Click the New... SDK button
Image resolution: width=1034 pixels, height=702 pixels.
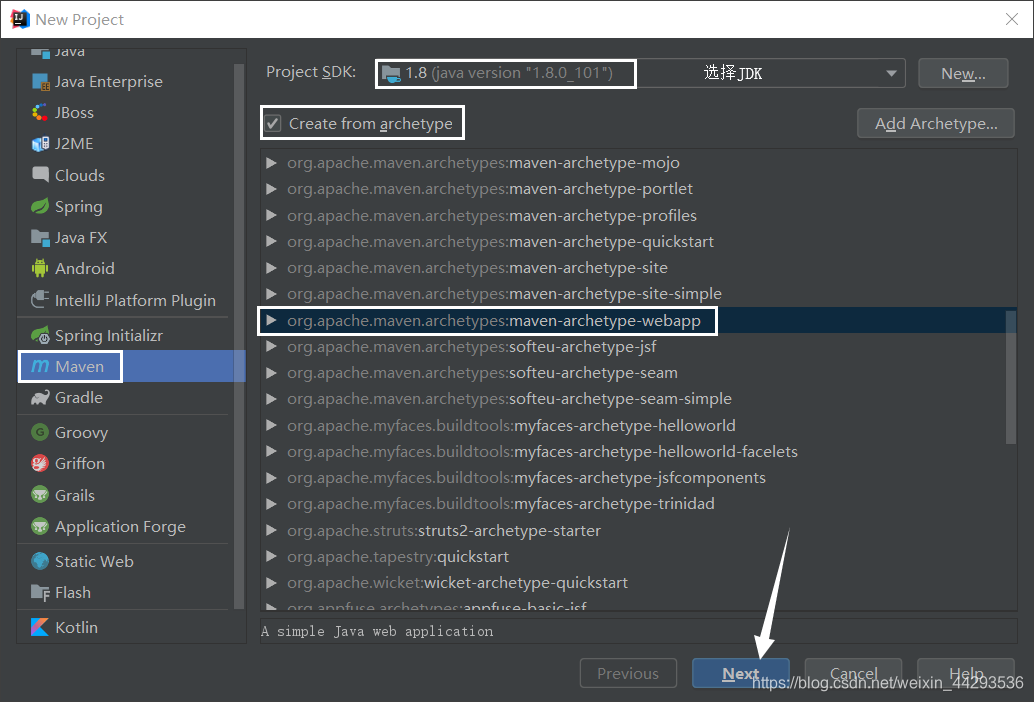[963, 73]
